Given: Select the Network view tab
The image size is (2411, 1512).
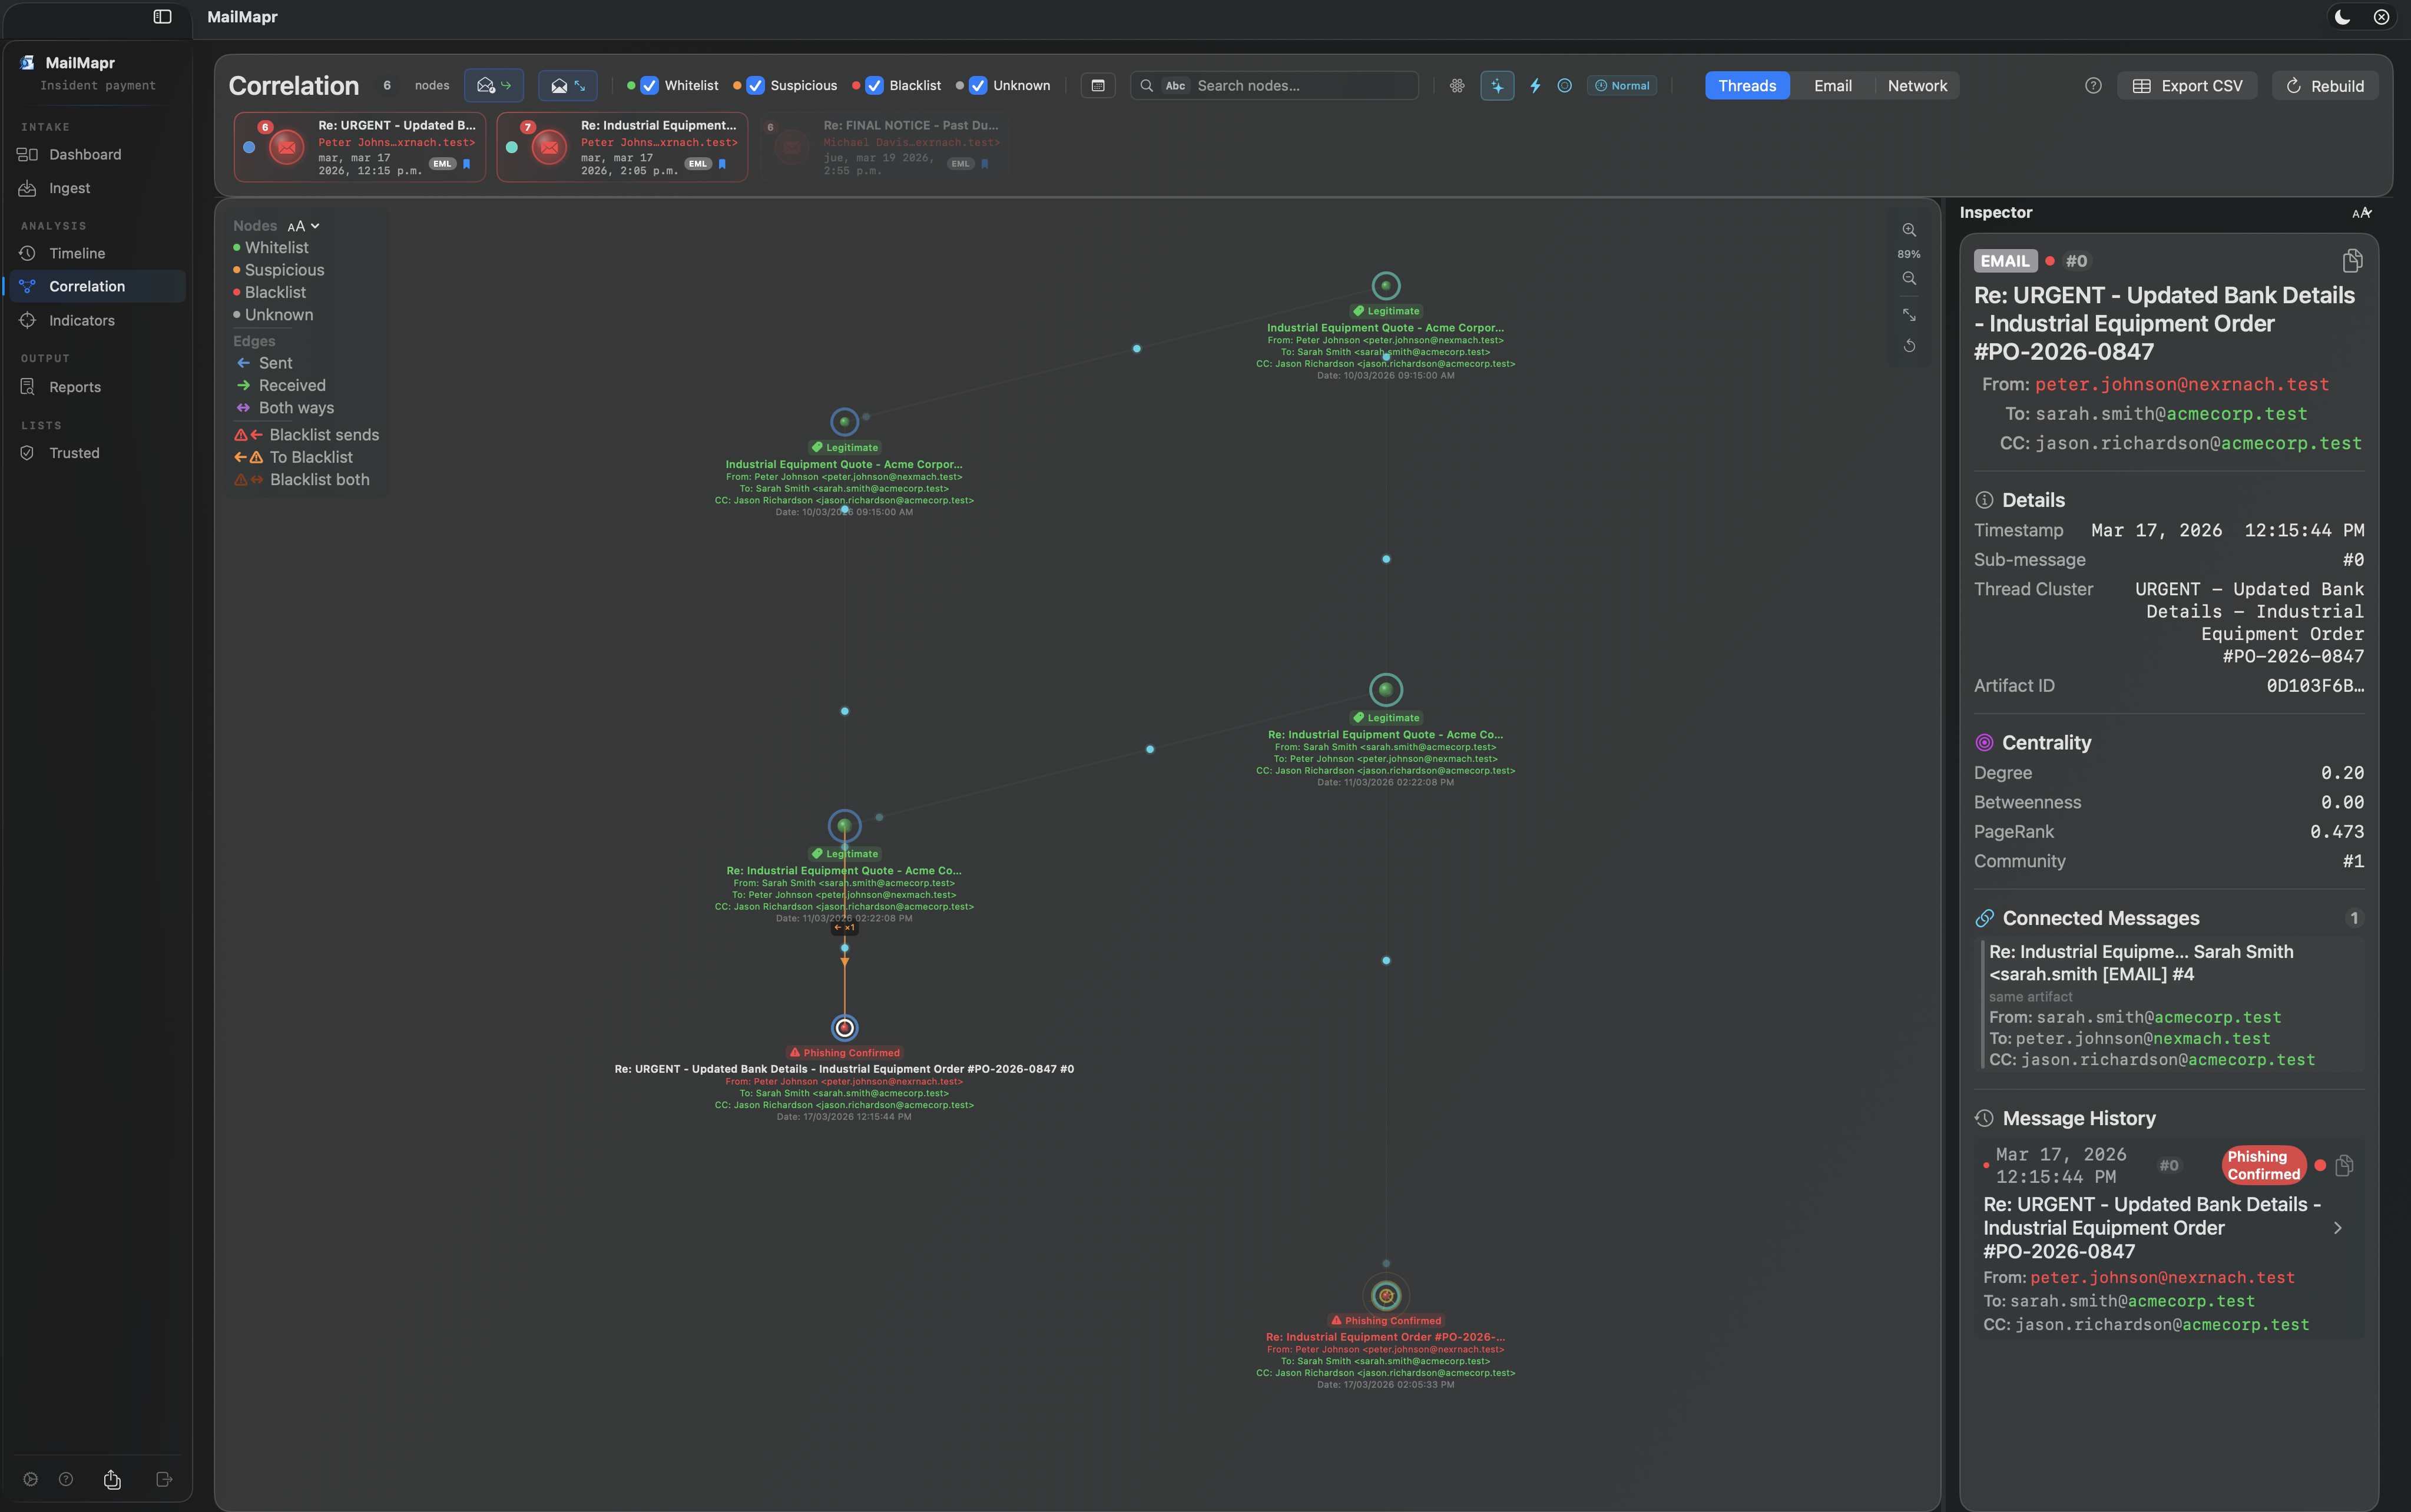Looking at the screenshot, I should [x=1917, y=85].
